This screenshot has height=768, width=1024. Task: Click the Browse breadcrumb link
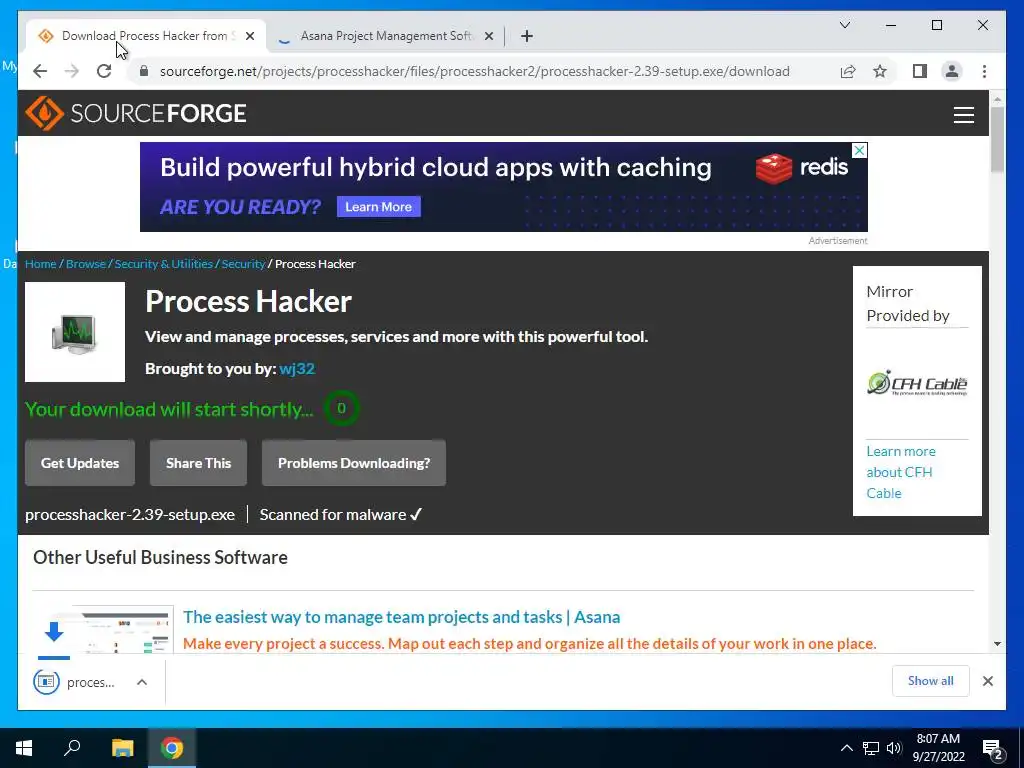(x=86, y=264)
